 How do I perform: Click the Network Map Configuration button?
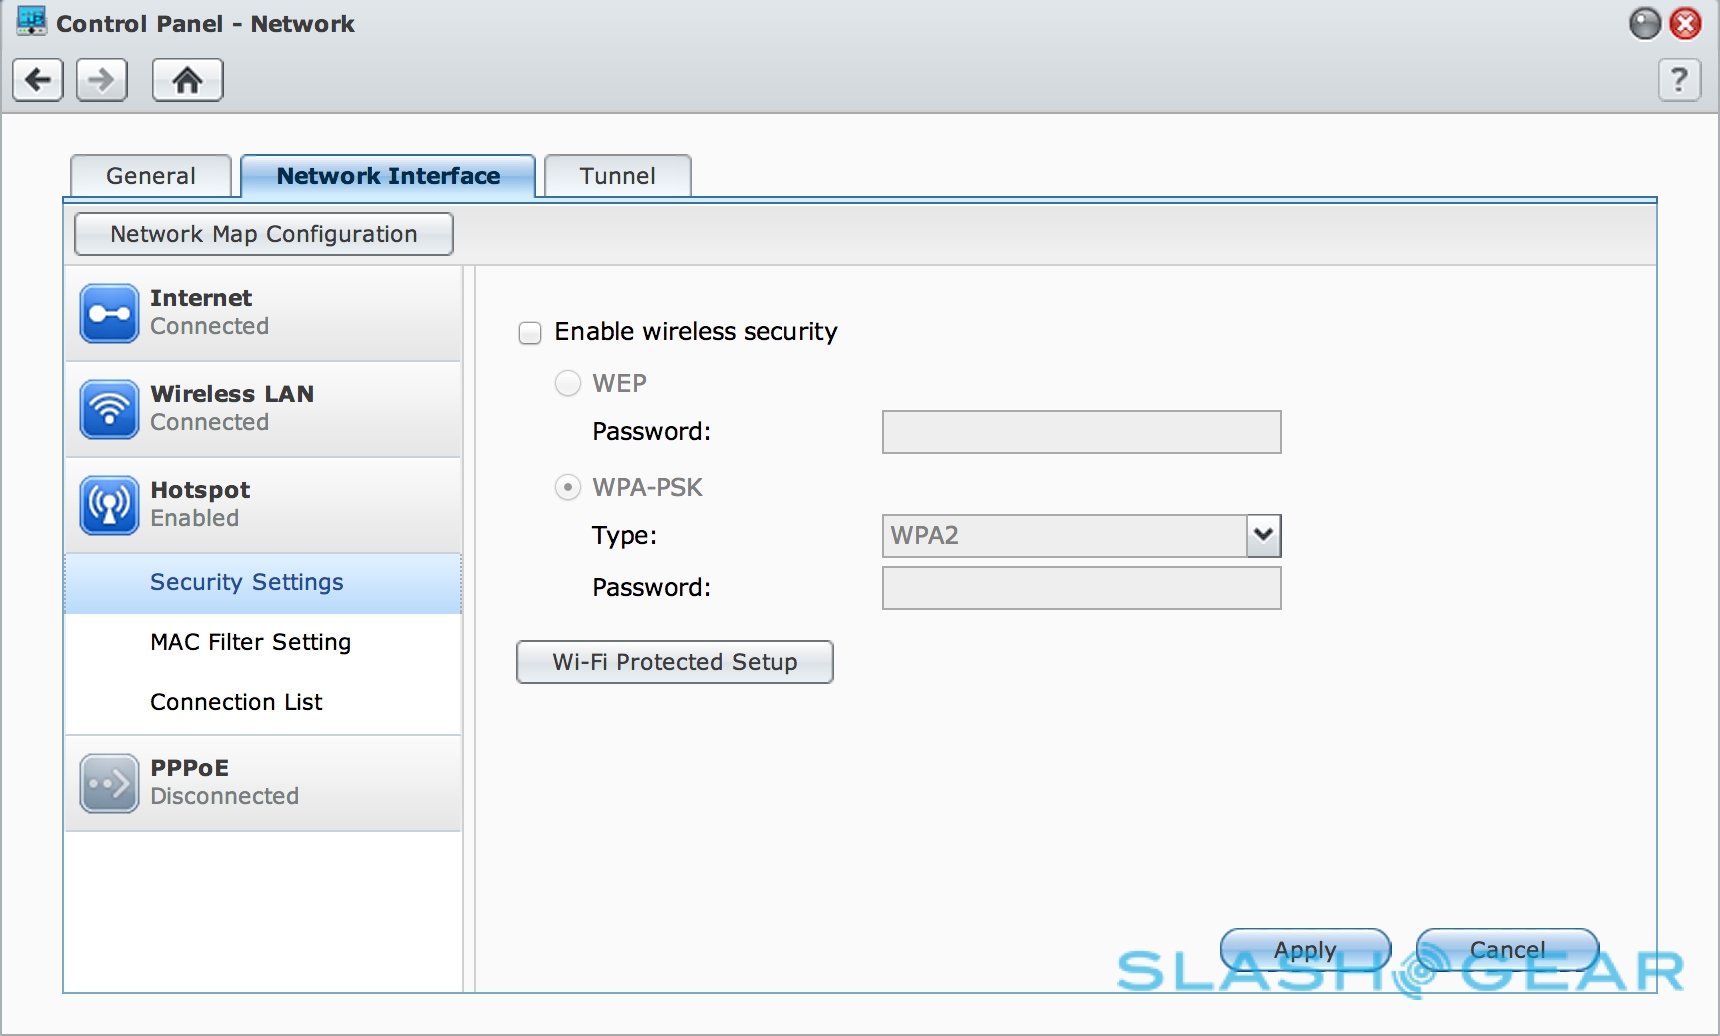[264, 234]
